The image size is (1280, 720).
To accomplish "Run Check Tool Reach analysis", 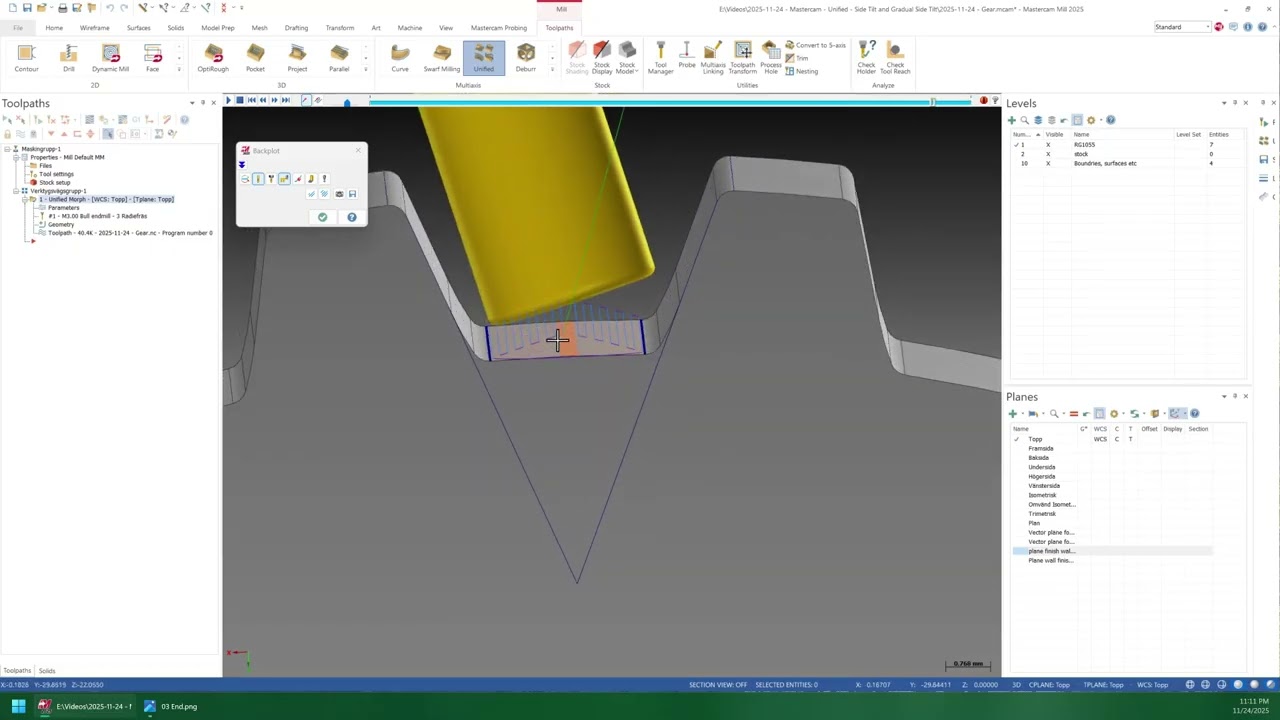I will (x=895, y=58).
